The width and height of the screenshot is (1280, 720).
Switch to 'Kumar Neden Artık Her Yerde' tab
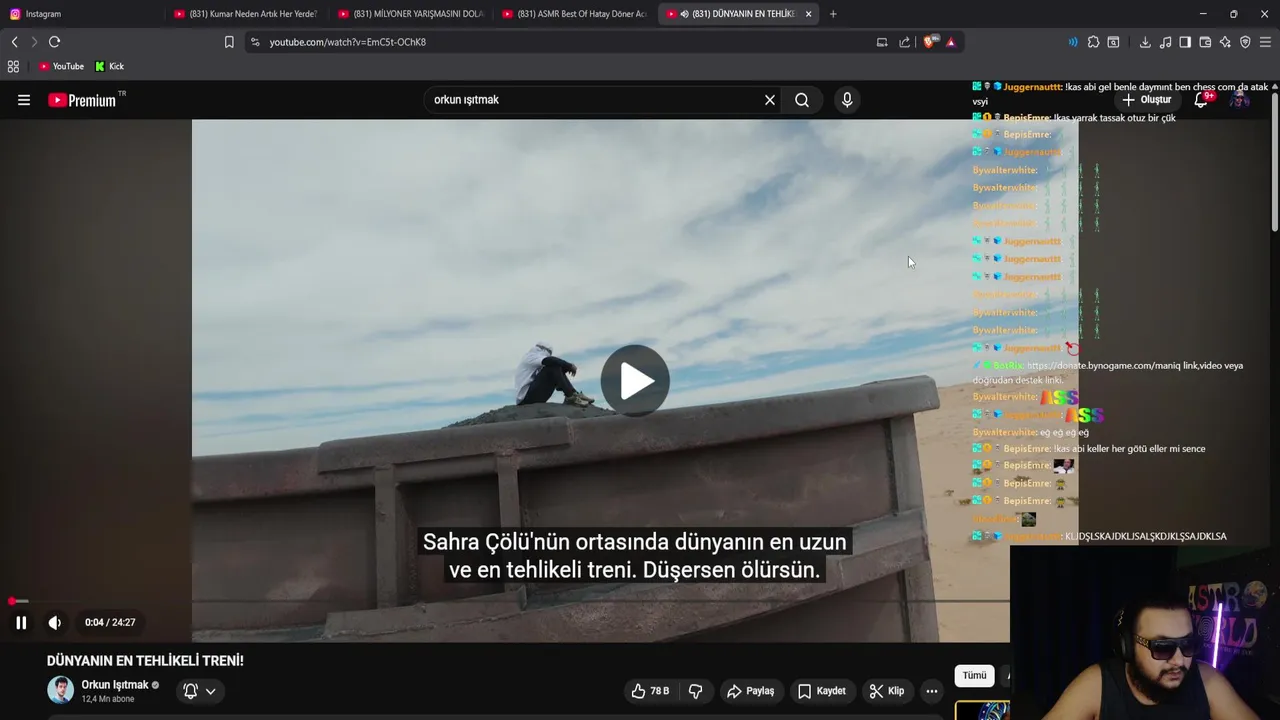246,14
